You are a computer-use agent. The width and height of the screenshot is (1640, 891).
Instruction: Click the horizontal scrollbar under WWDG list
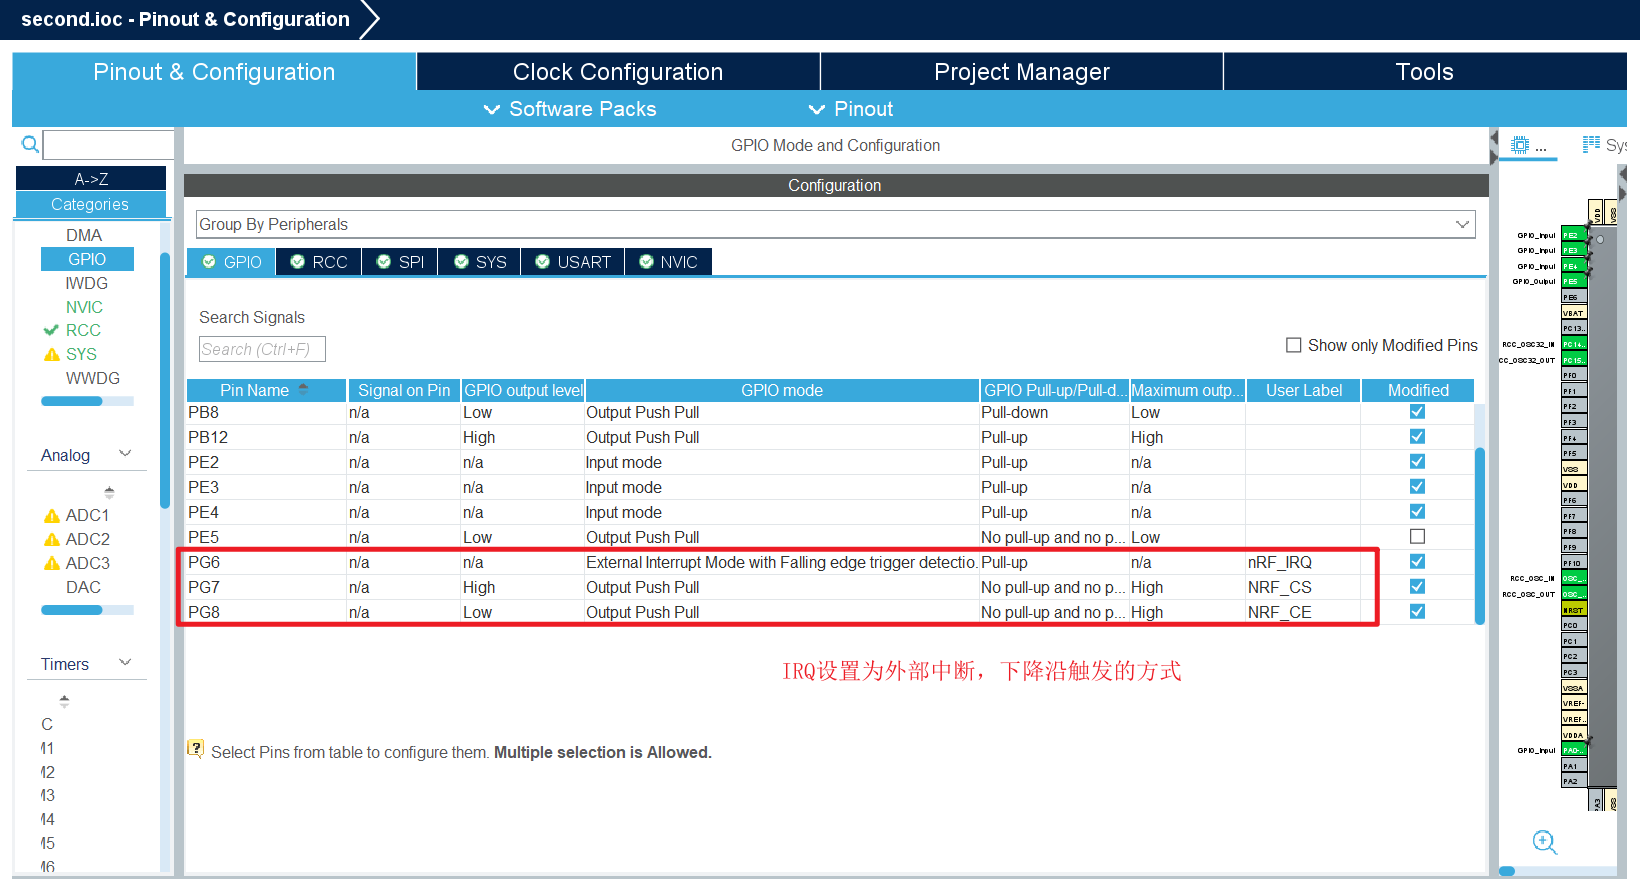click(x=87, y=401)
